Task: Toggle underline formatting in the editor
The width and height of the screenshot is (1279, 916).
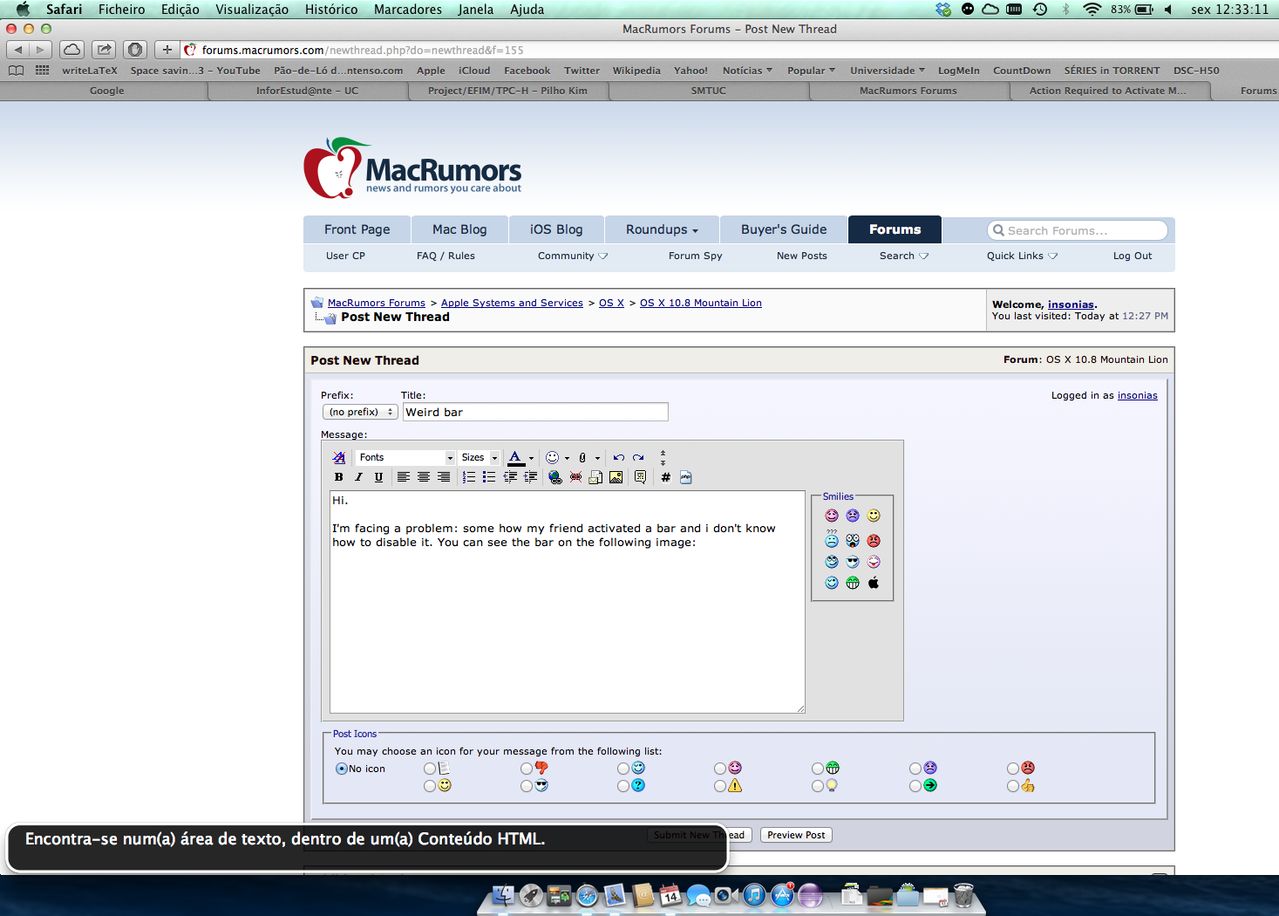Action: pyautogui.click(x=378, y=477)
